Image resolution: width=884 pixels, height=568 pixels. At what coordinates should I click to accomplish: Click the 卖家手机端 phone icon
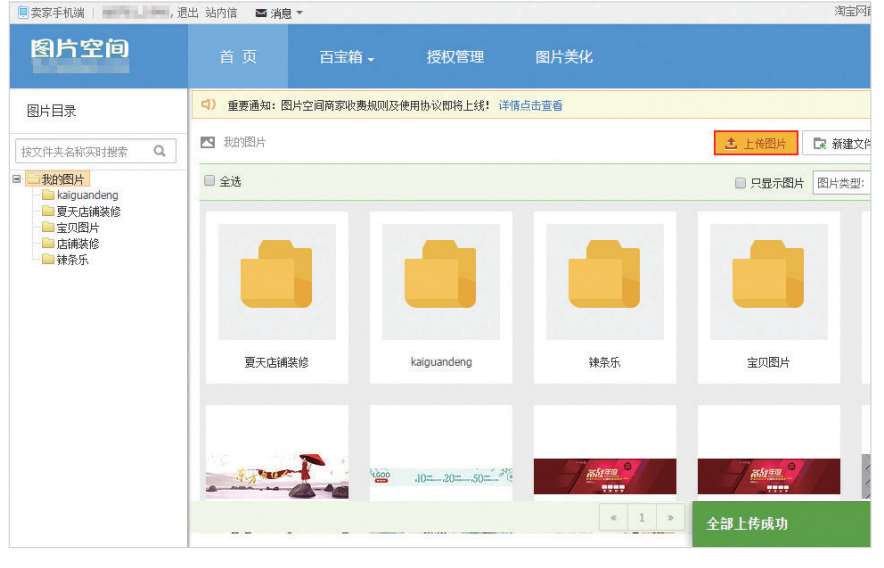23,13
